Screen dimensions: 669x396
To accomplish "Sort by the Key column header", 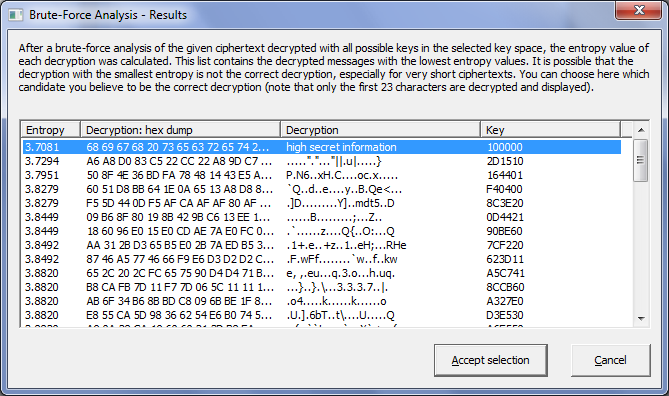I will (x=550, y=130).
